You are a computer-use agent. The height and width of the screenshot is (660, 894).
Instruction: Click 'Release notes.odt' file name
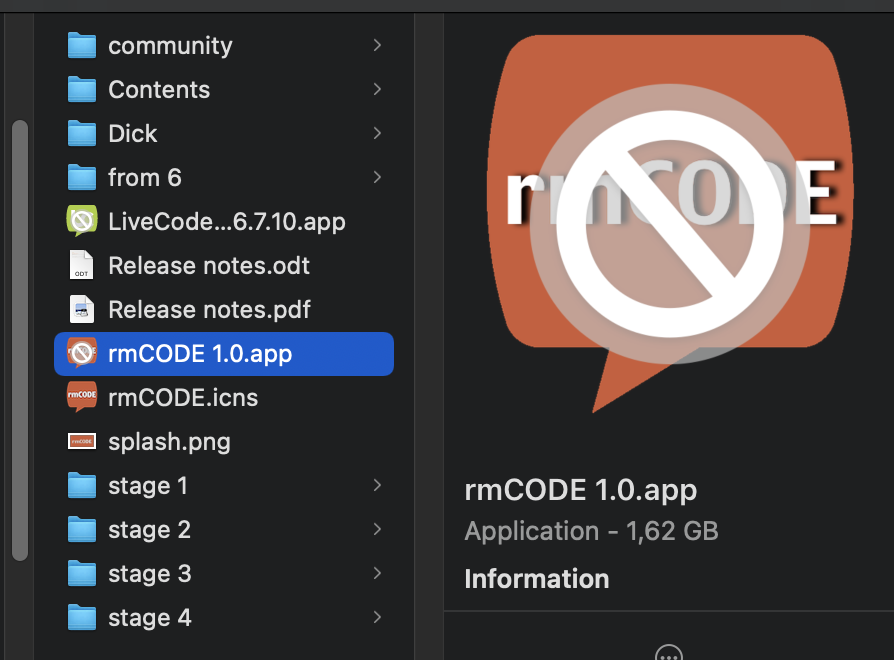tap(209, 266)
